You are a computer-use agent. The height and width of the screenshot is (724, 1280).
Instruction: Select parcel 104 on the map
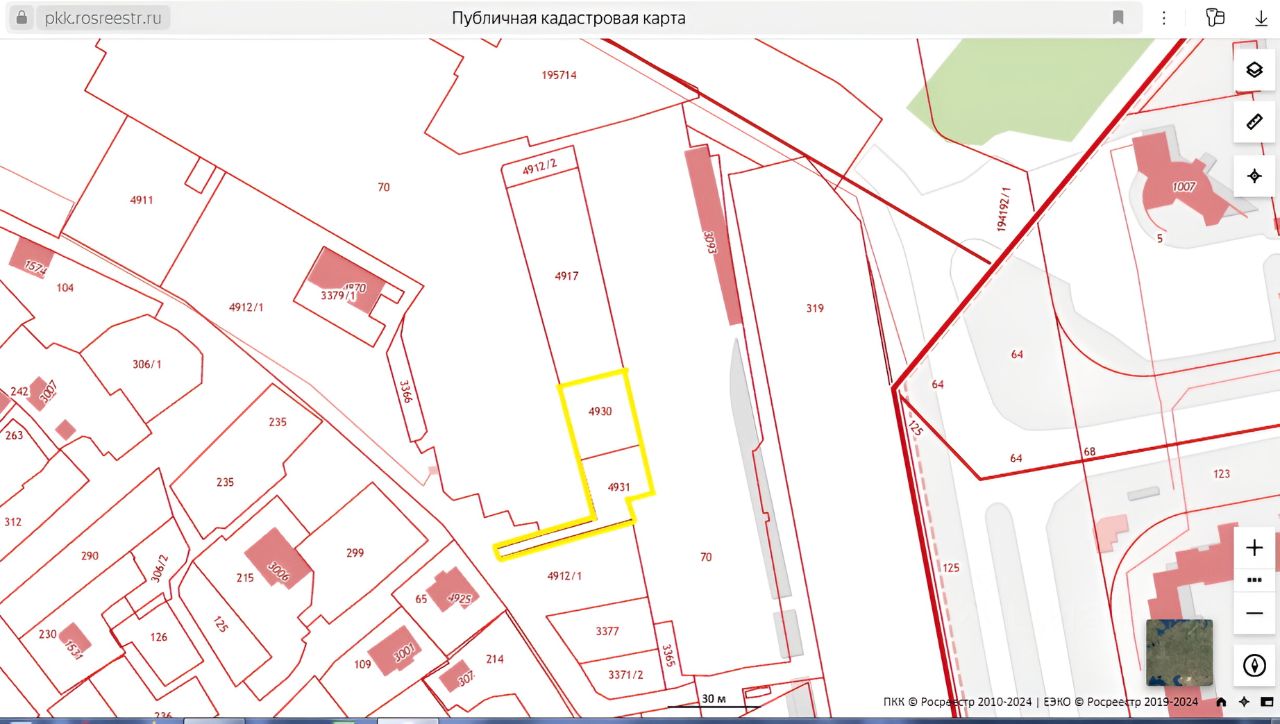pos(65,287)
